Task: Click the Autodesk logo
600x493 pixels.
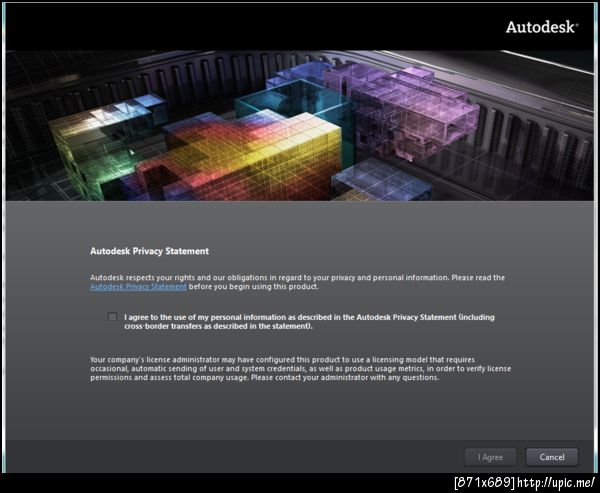Action: (x=542, y=27)
